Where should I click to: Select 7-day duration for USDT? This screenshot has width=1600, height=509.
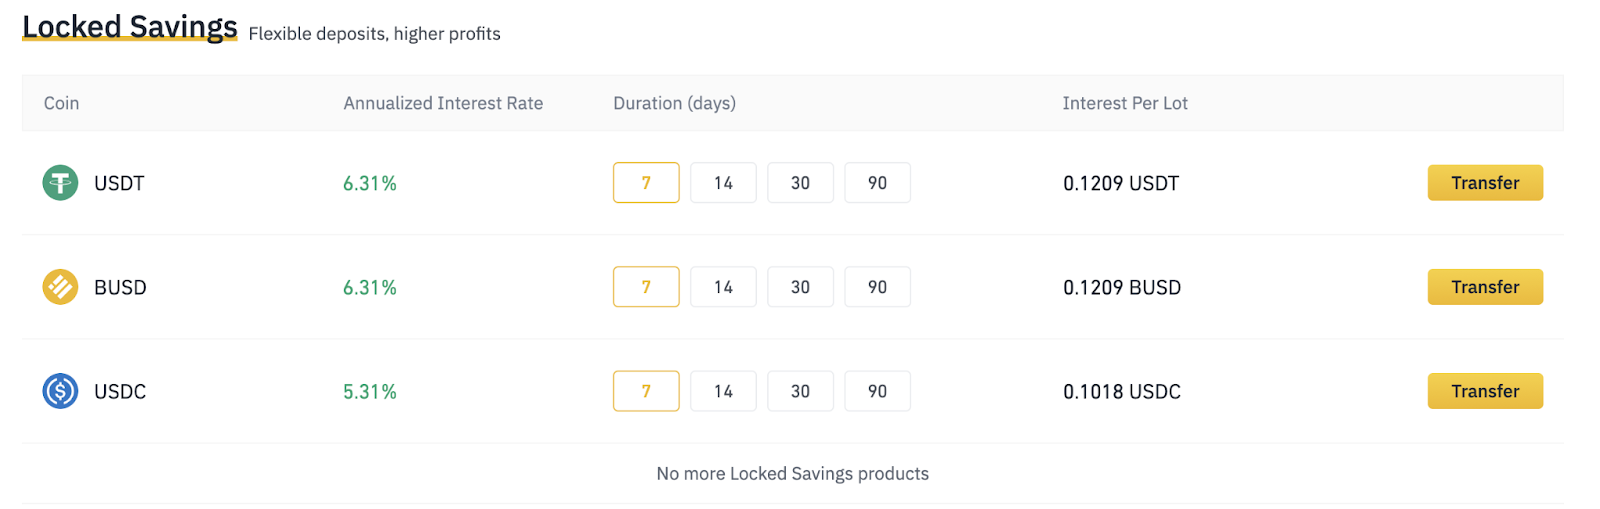point(646,183)
